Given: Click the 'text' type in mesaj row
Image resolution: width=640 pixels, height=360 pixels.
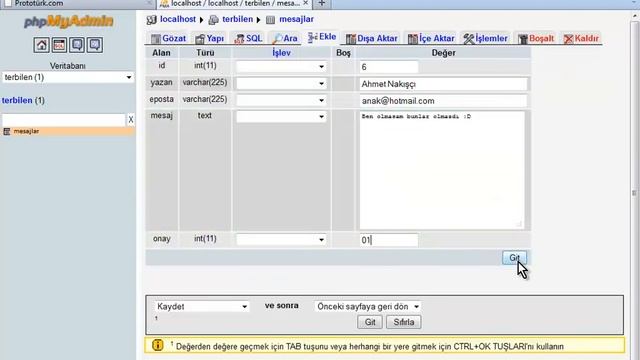Looking at the screenshot, I should click(x=205, y=116).
